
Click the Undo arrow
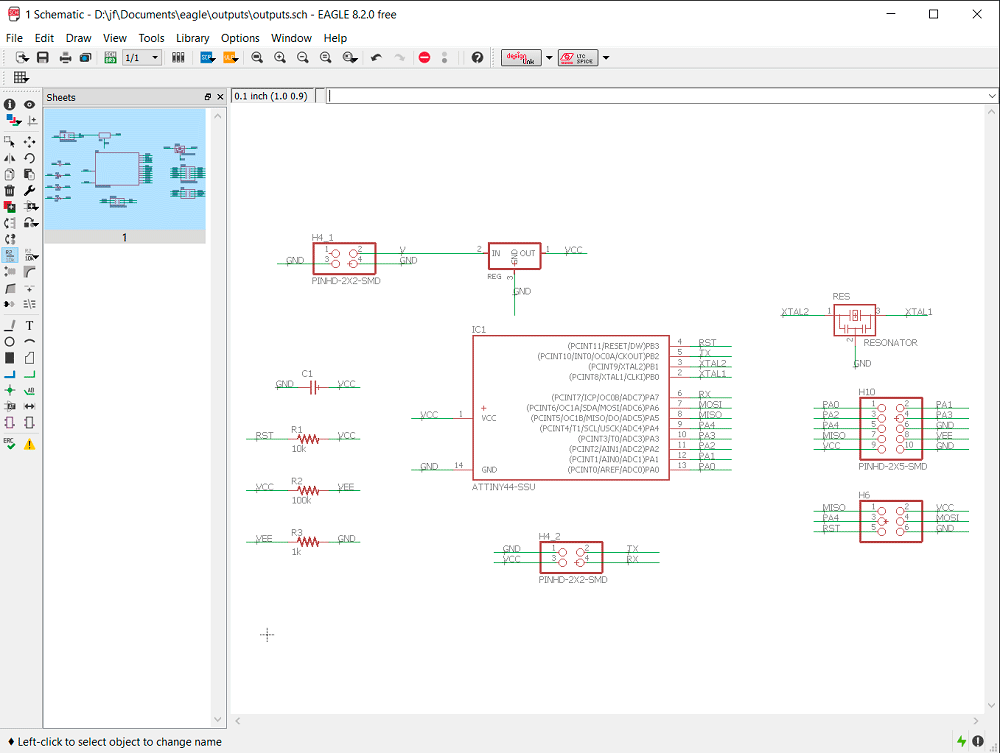tap(376, 57)
